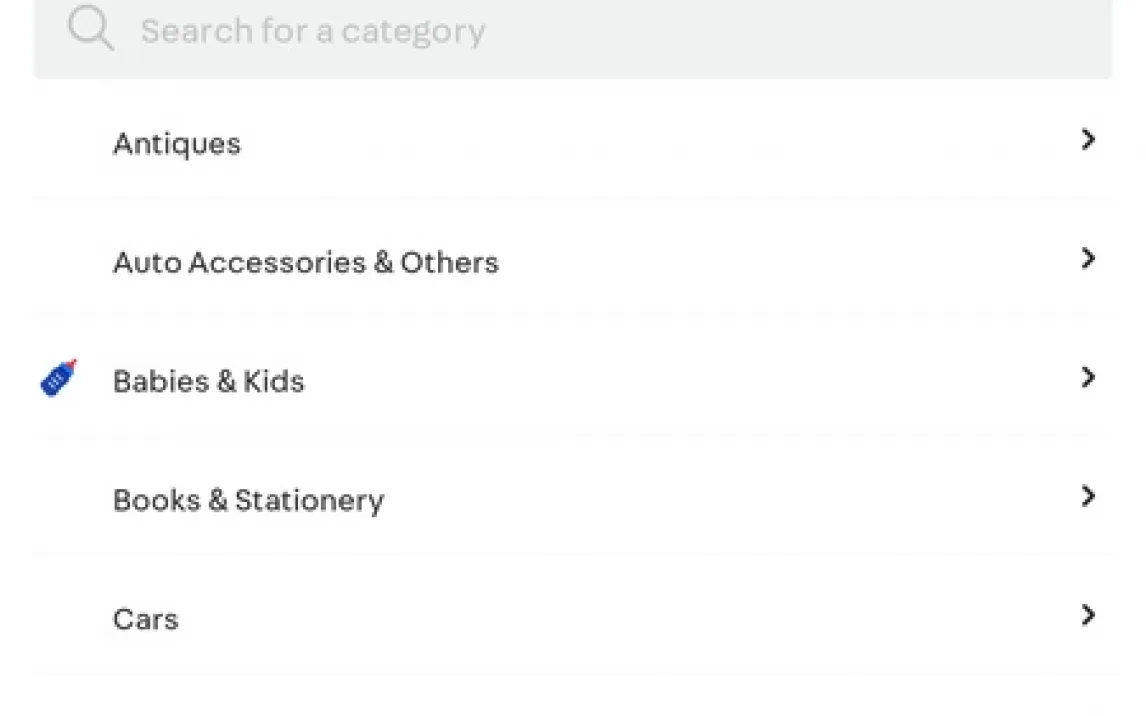Viewport: 1146px width, 716px height.
Task: Click the search placeholder text
Action: (x=312, y=31)
